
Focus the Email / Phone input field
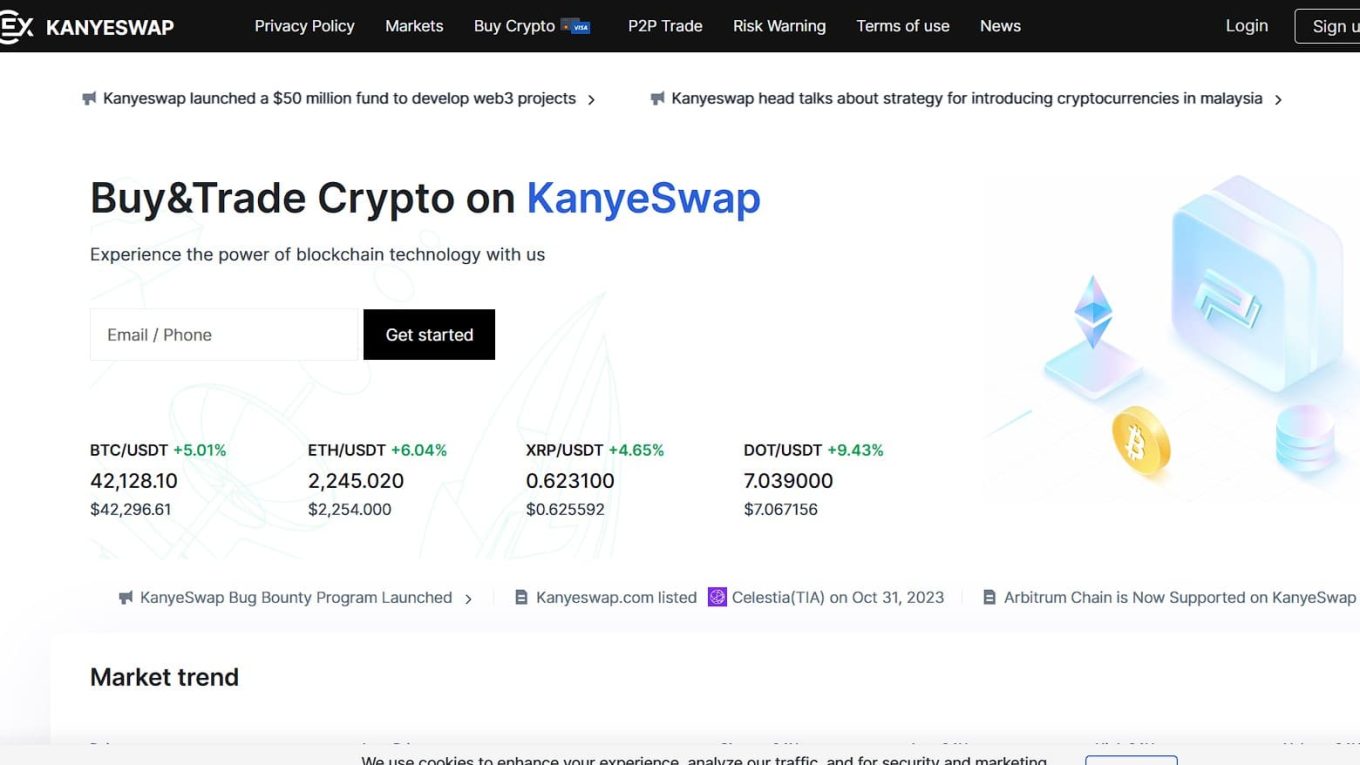(x=223, y=334)
